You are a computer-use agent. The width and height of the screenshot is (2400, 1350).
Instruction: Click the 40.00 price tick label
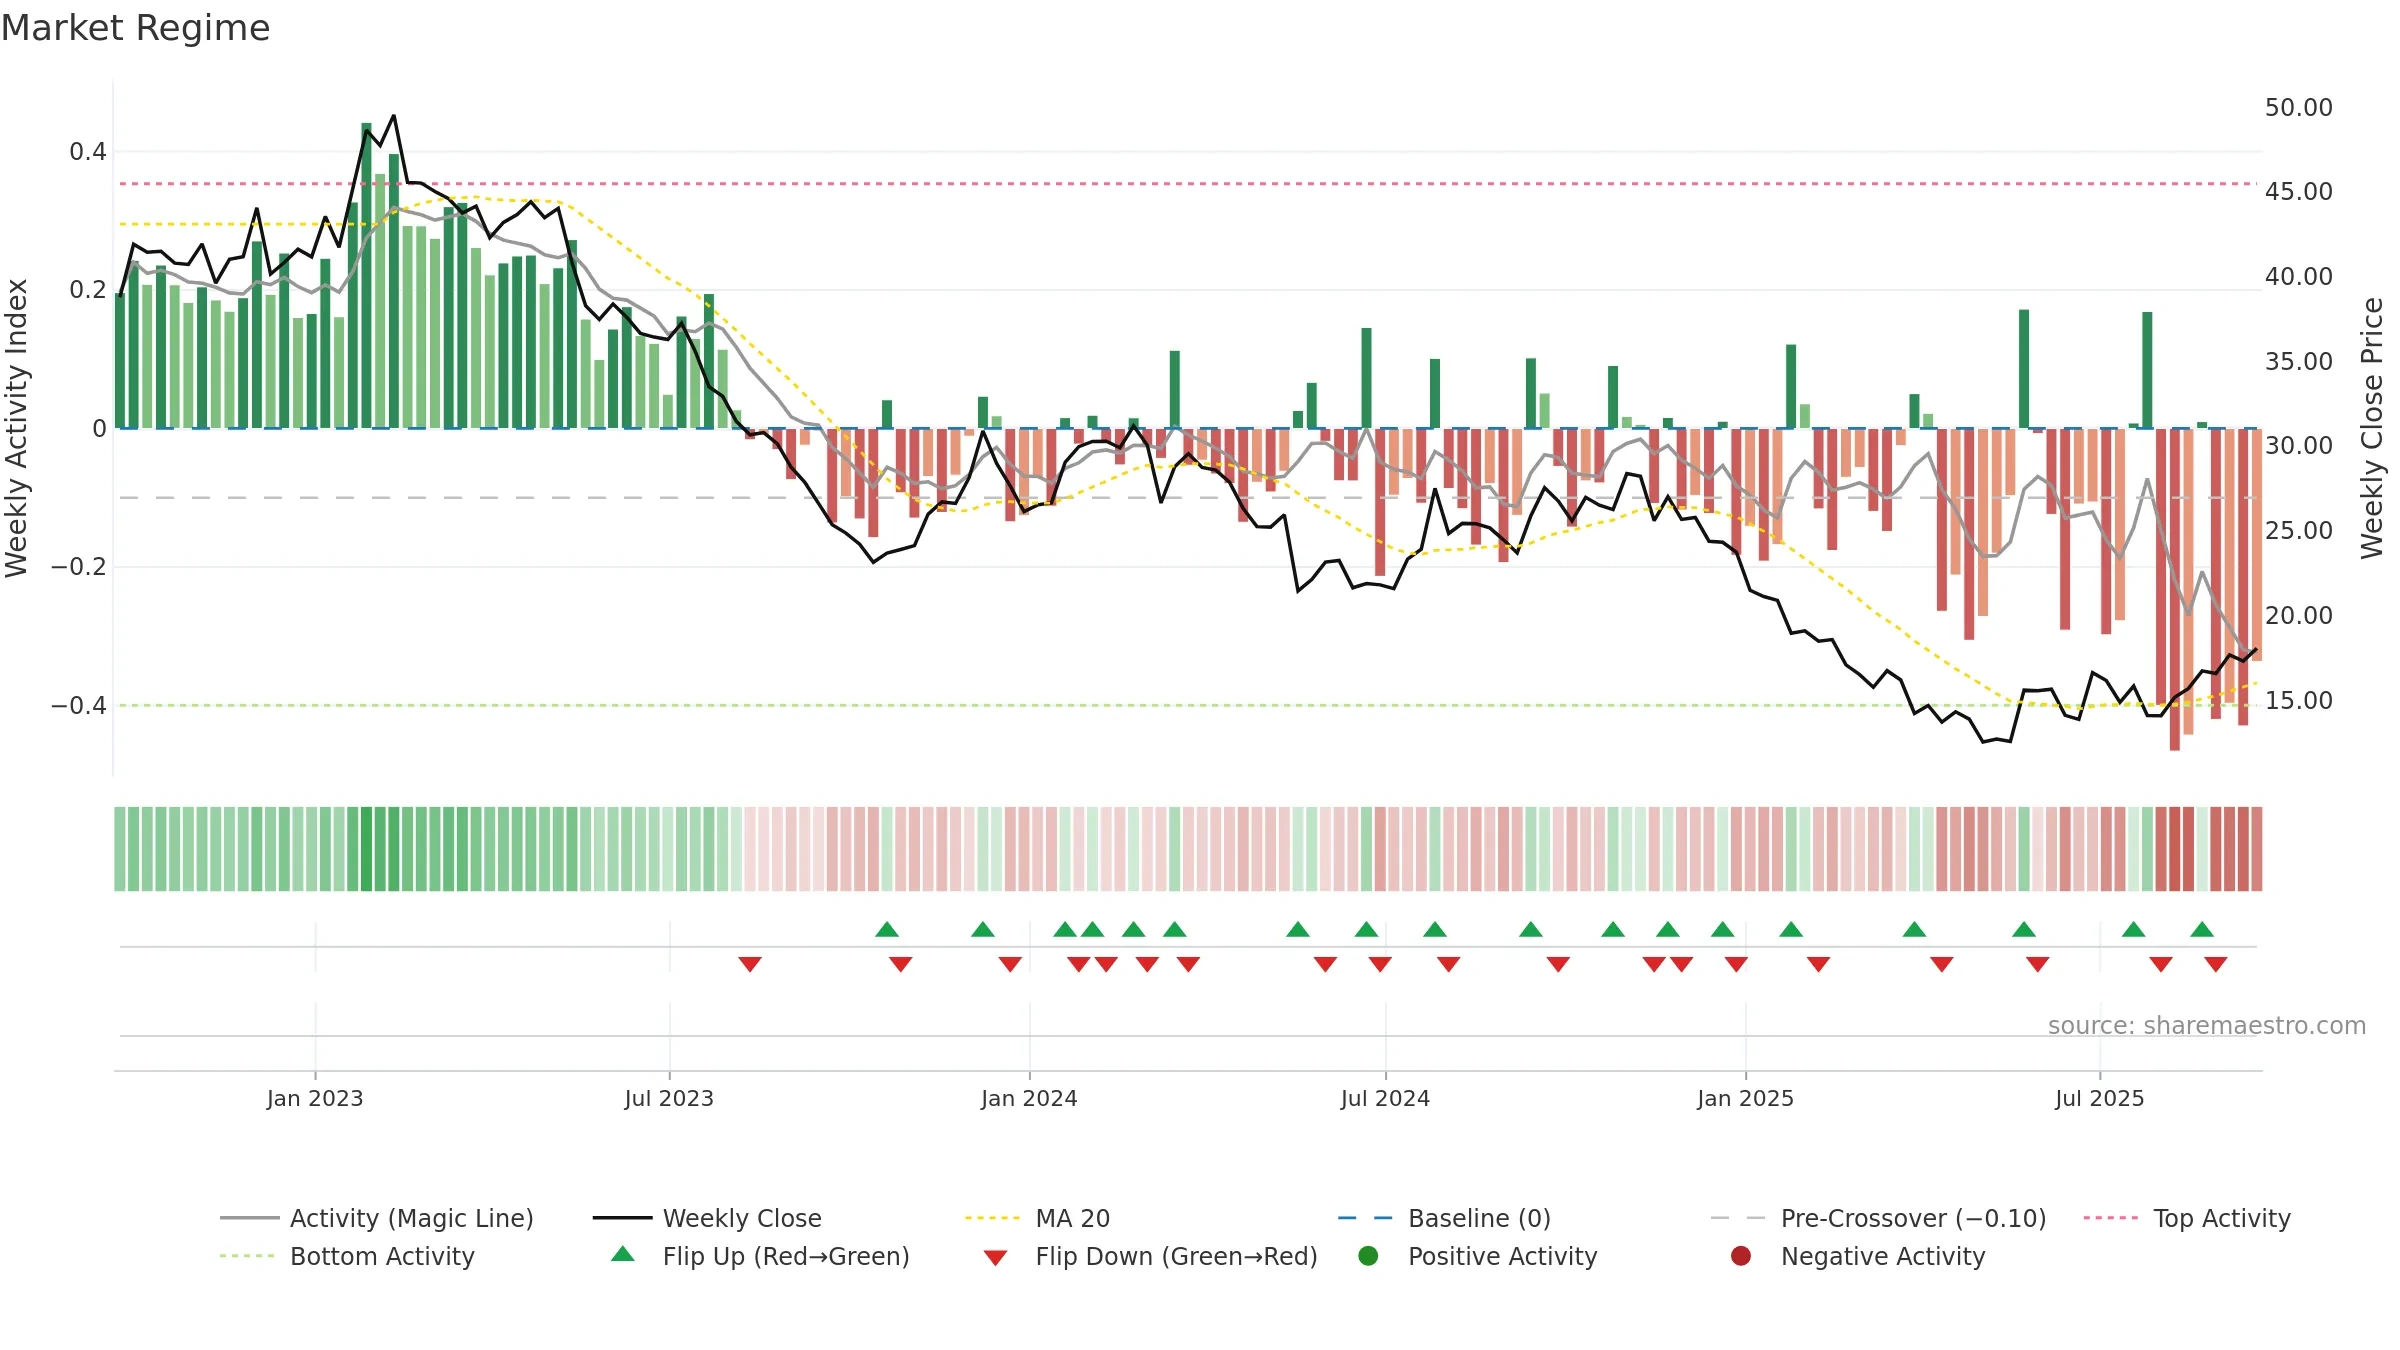[x=2299, y=276]
